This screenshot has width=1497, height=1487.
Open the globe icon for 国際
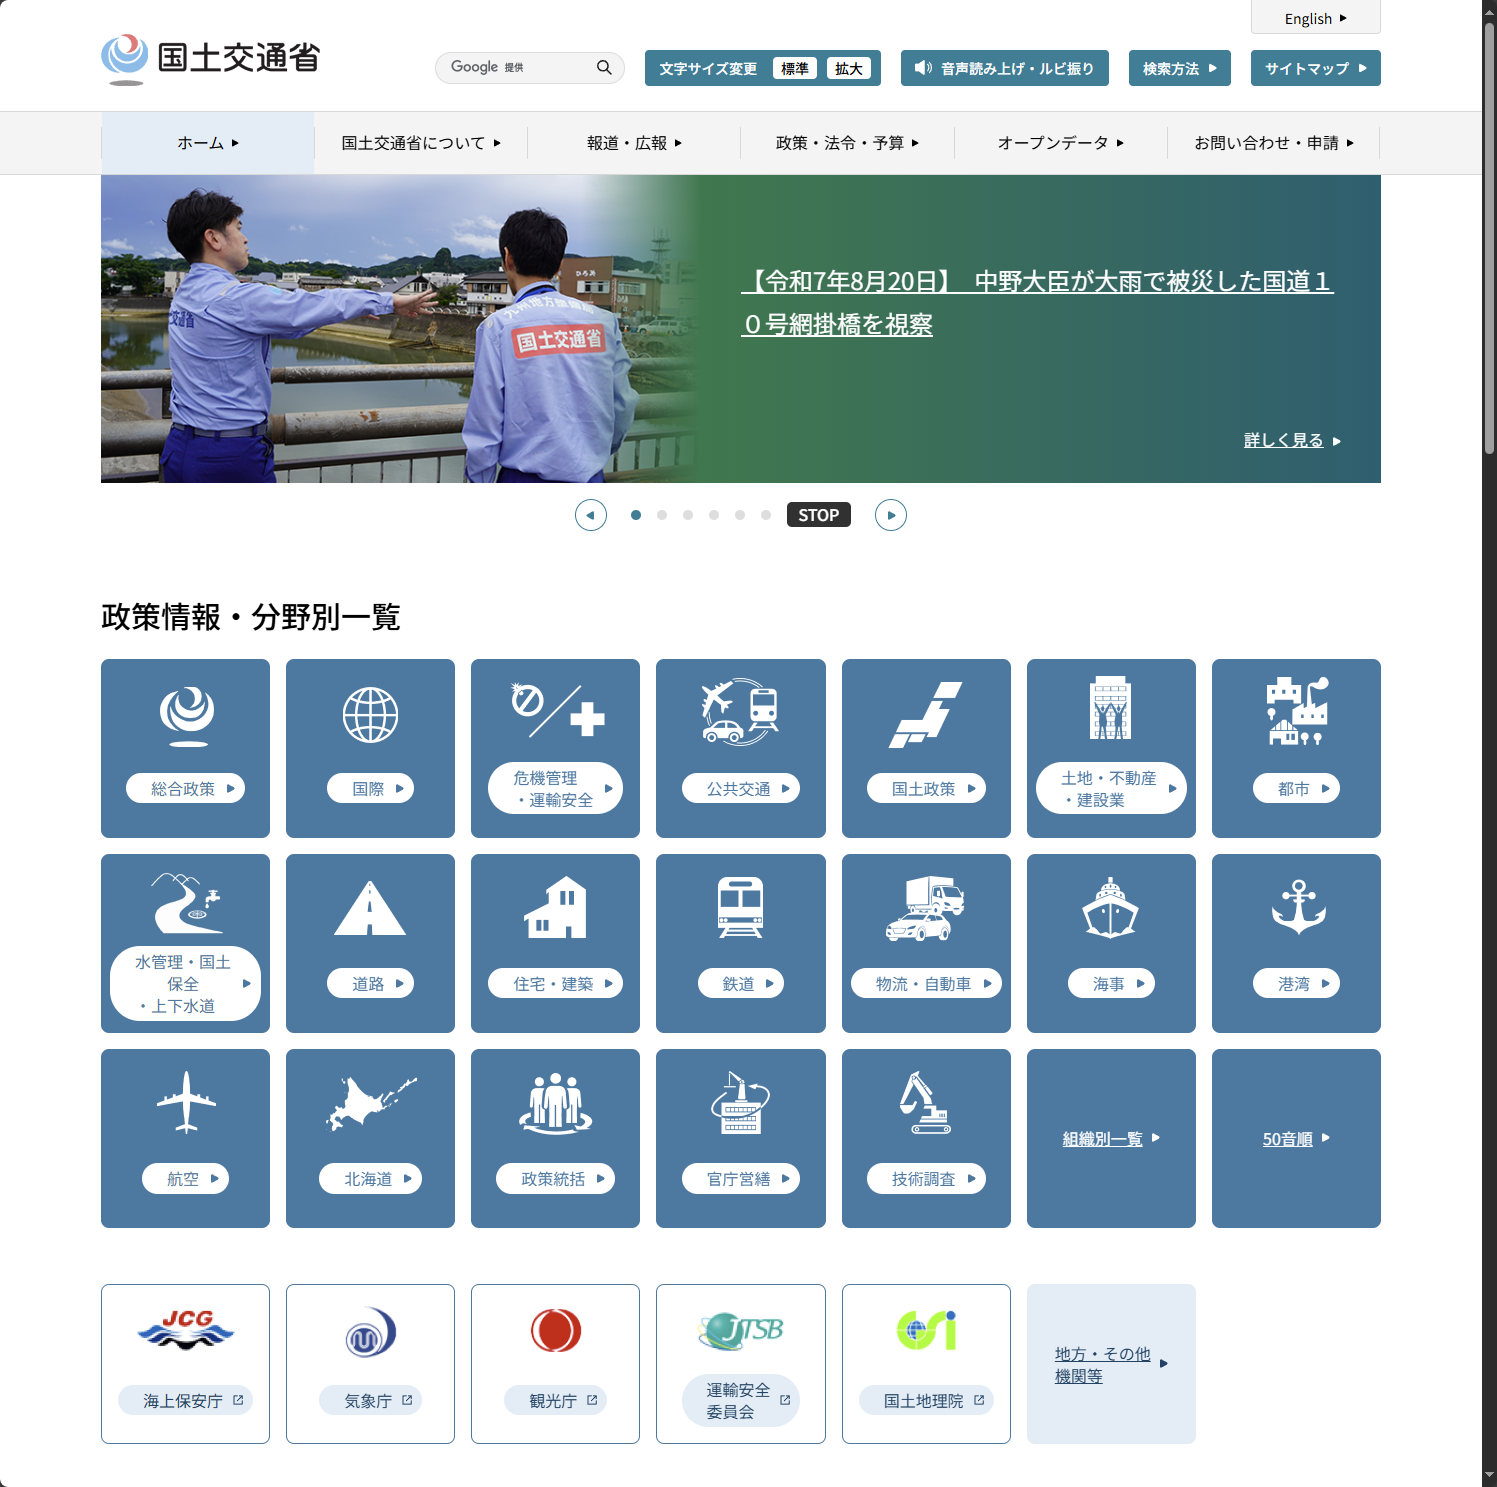point(370,715)
